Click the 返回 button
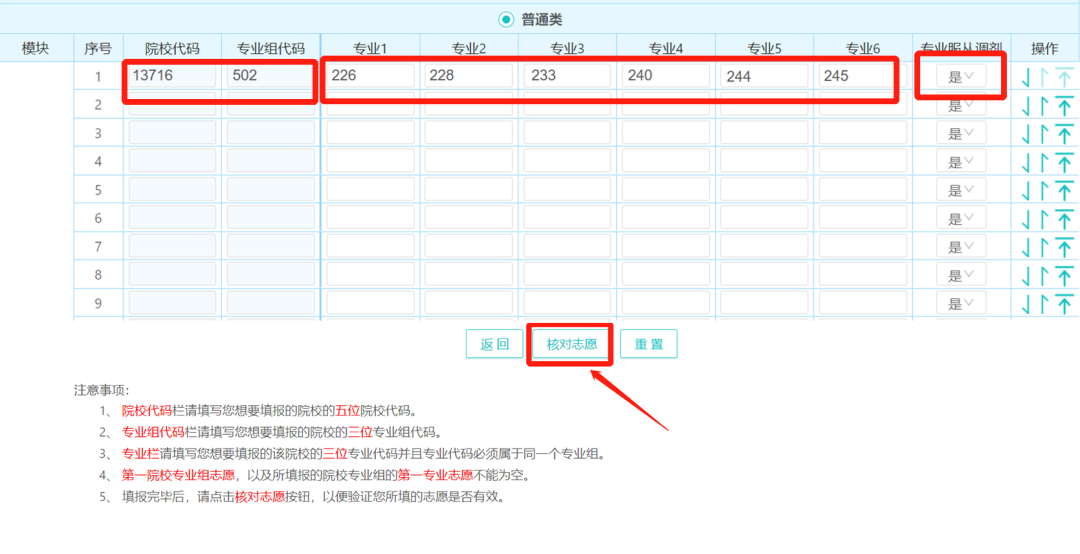 (x=495, y=344)
